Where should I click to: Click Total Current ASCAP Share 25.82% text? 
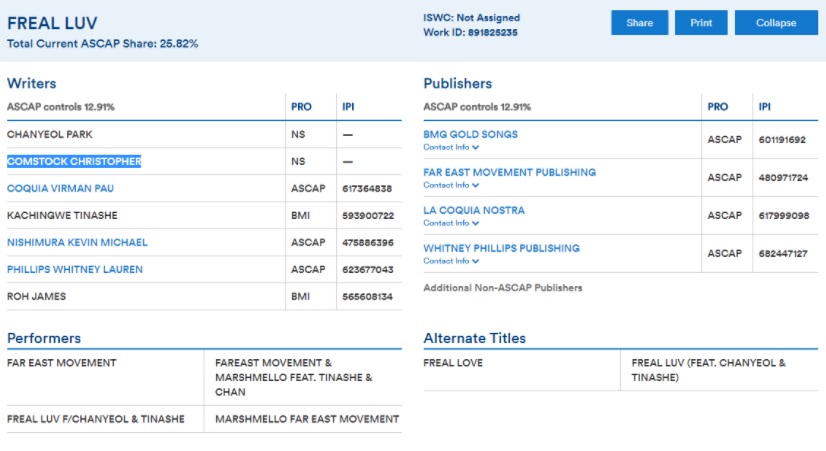click(103, 44)
